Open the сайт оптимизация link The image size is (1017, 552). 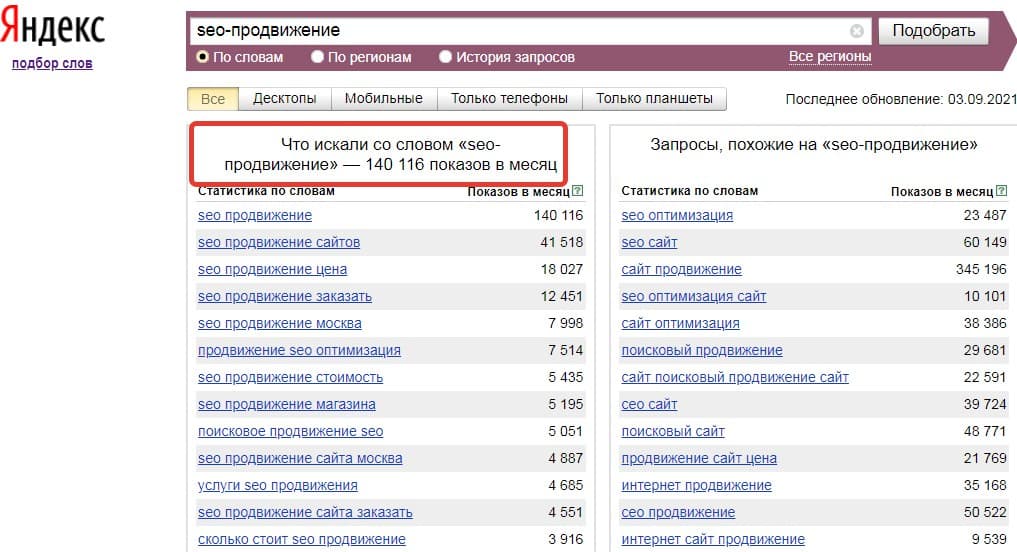tap(680, 324)
